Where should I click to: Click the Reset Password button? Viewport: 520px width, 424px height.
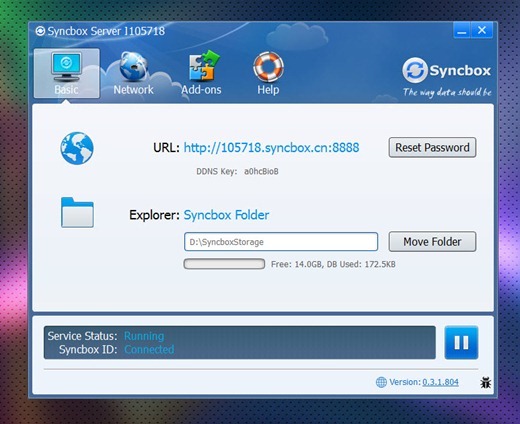click(x=432, y=147)
